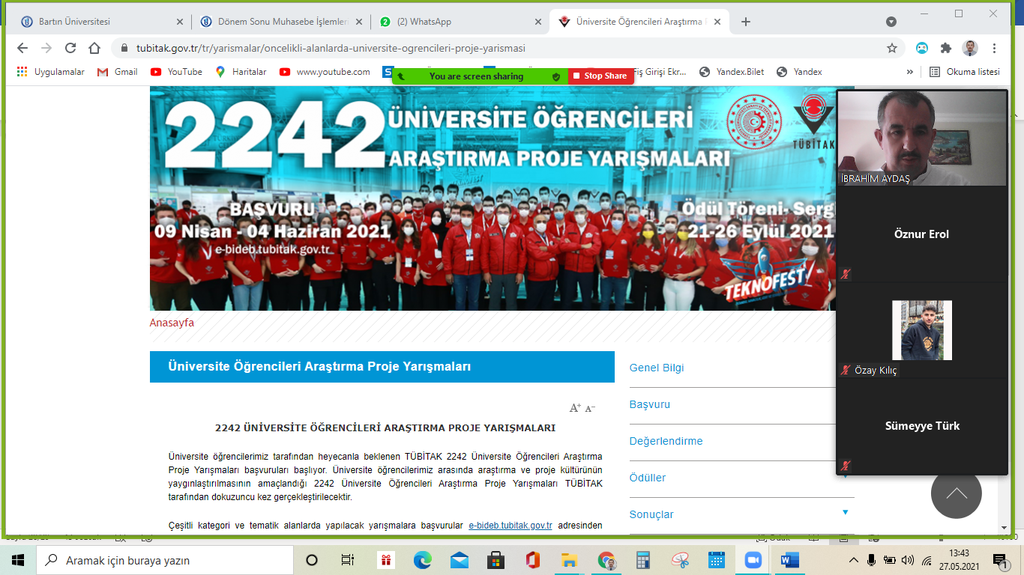Image resolution: width=1024 pixels, height=575 pixels.
Task: Select Öznur Erol participant tile
Action: coord(922,234)
